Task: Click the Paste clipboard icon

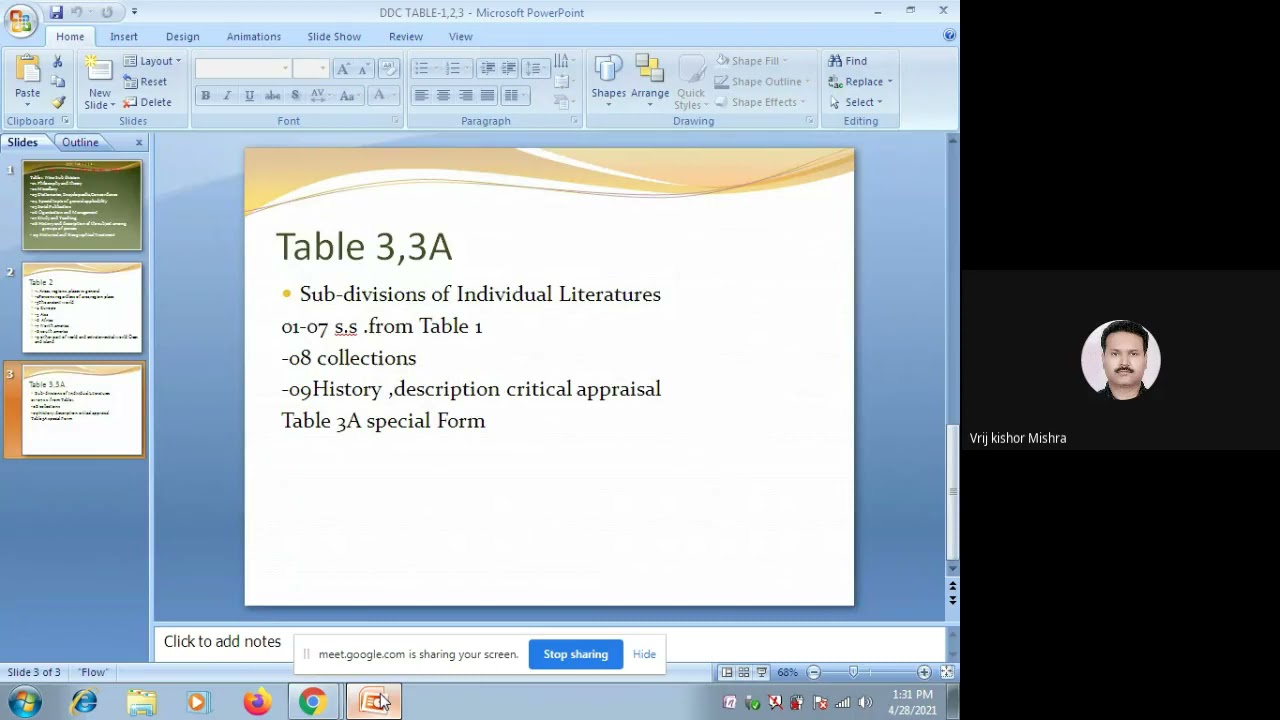Action: coord(28,70)
